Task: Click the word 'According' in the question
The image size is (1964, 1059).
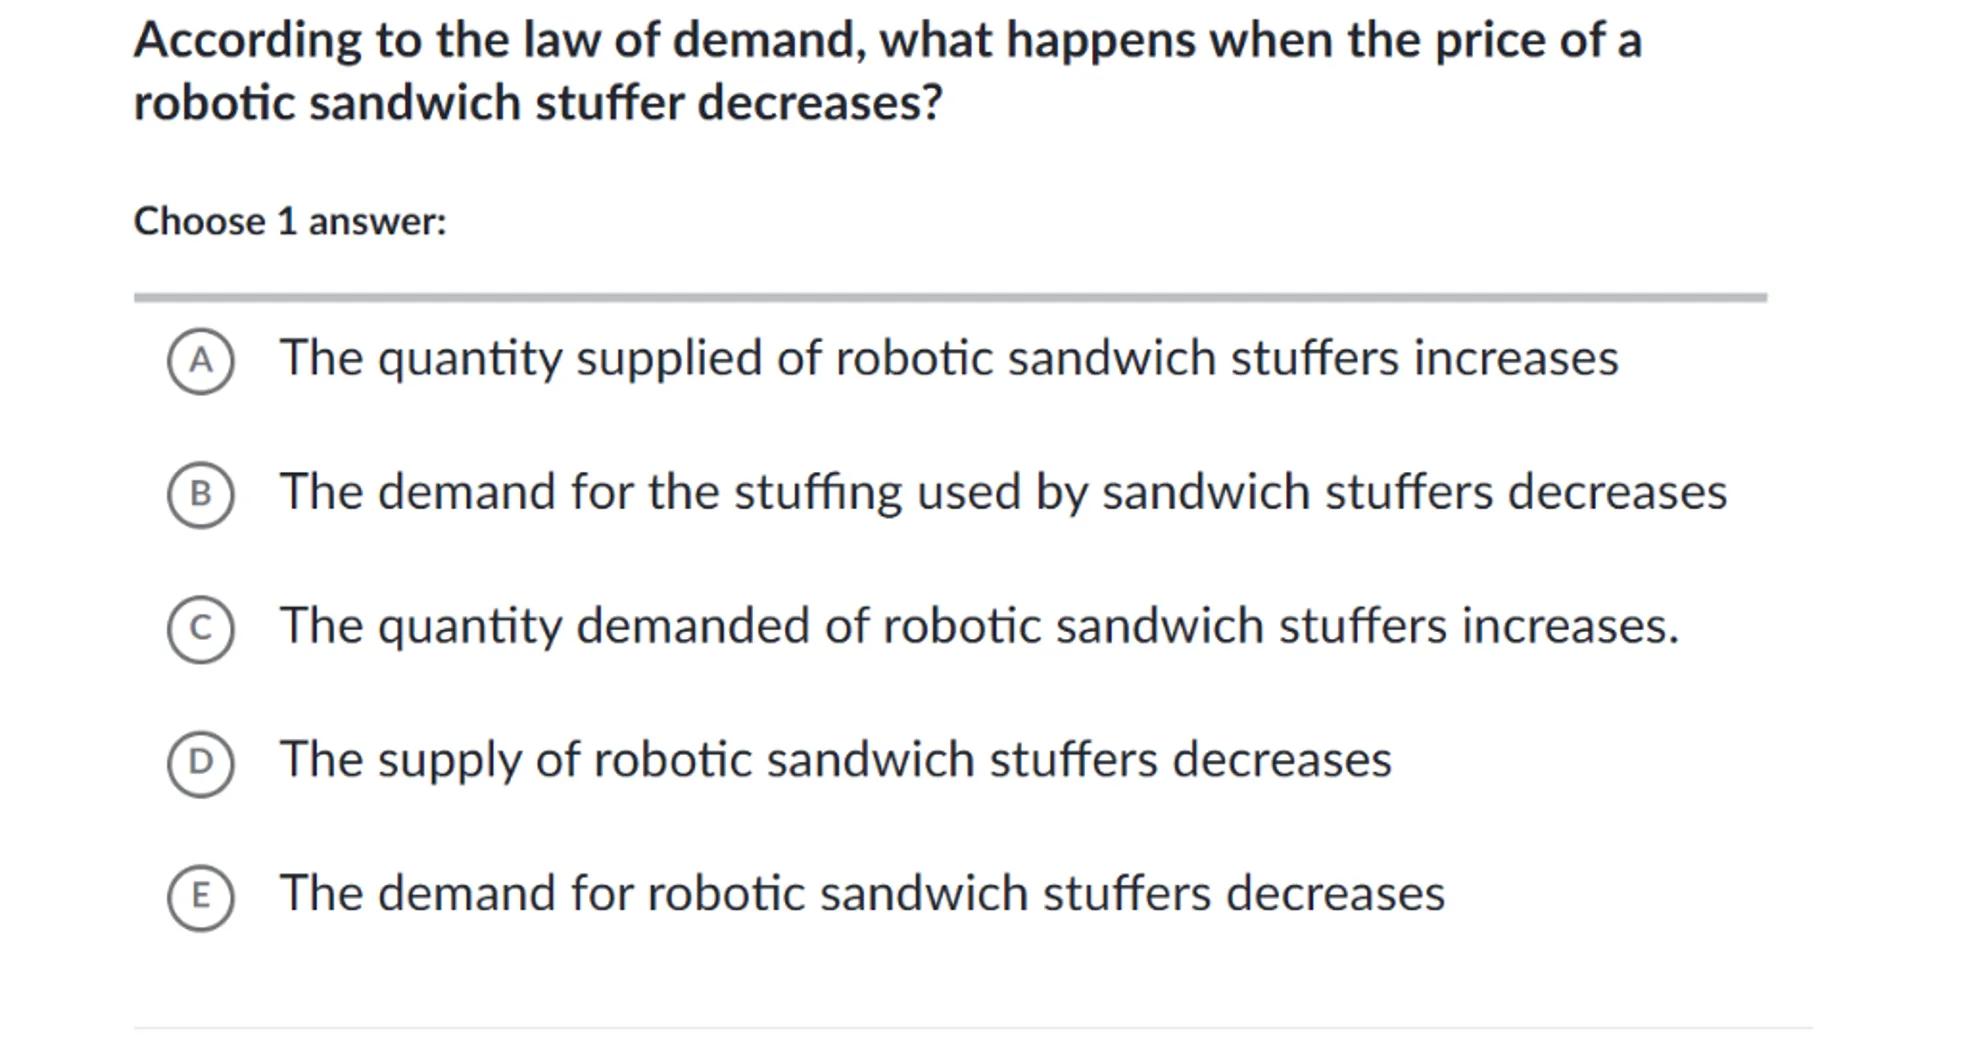Action: [248, 42]
